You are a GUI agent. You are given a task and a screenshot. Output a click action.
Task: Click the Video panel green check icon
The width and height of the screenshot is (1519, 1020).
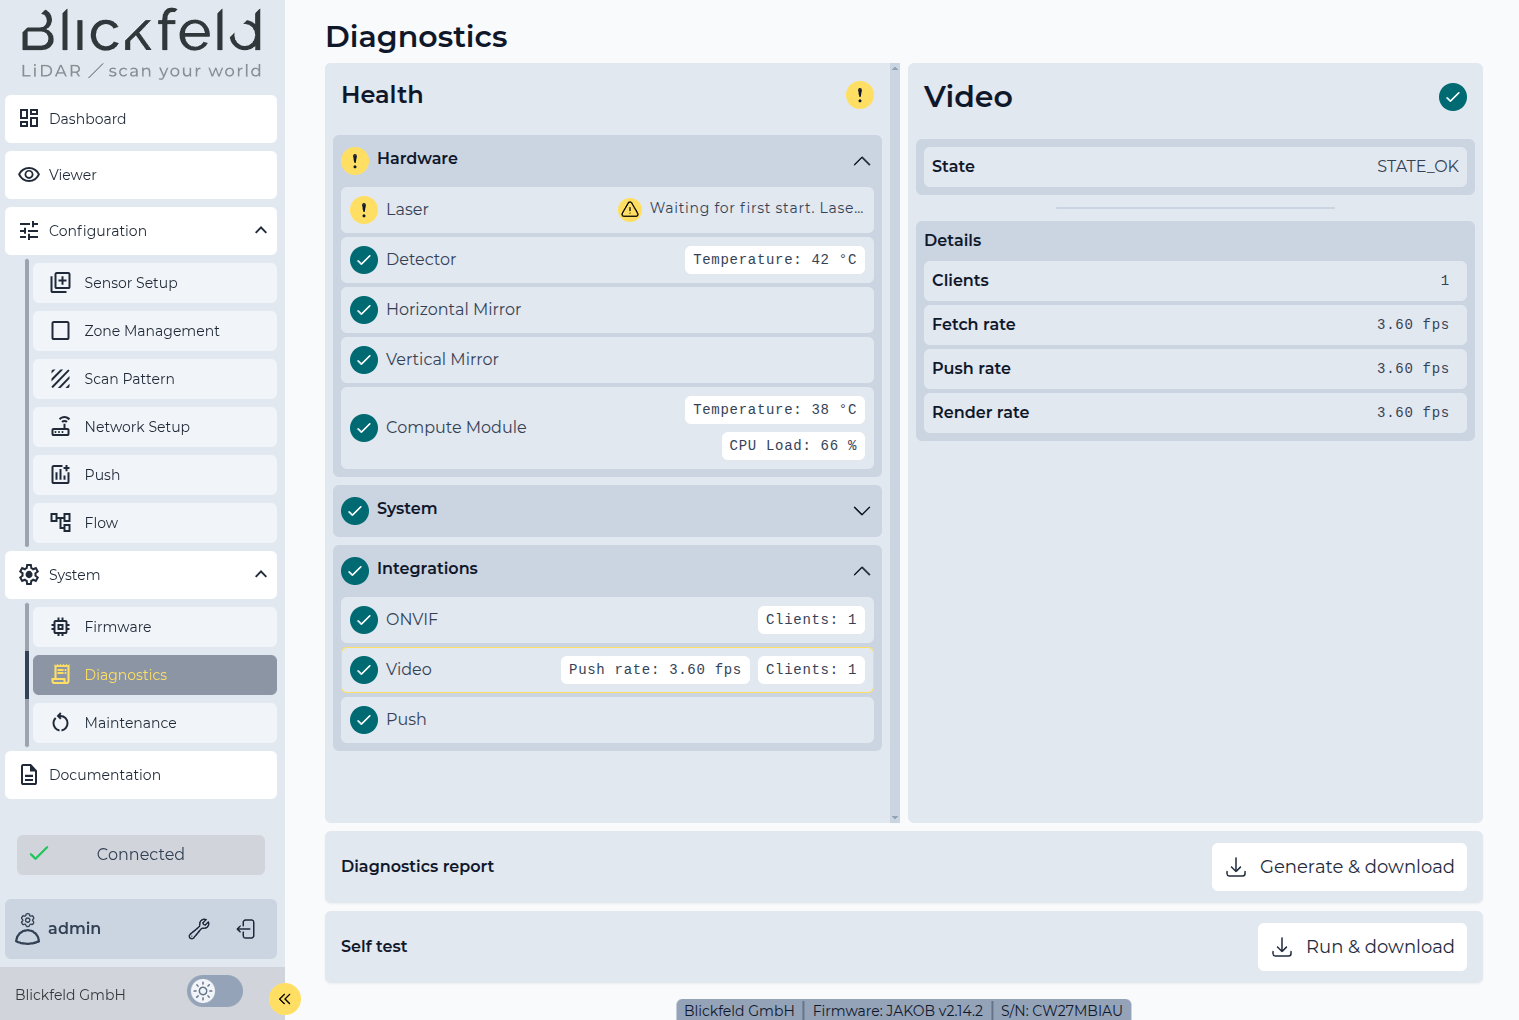click(1452, 97)
